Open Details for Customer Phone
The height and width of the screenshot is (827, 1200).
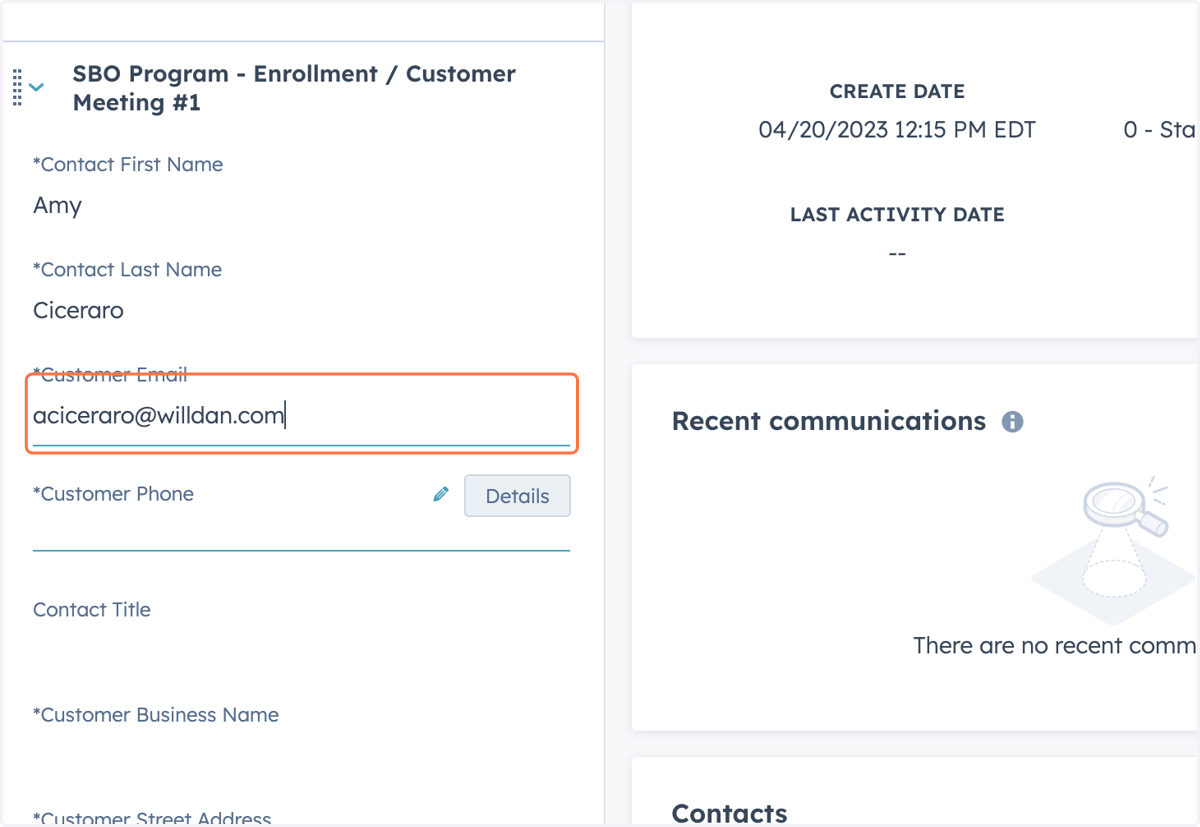pos(517,496)
